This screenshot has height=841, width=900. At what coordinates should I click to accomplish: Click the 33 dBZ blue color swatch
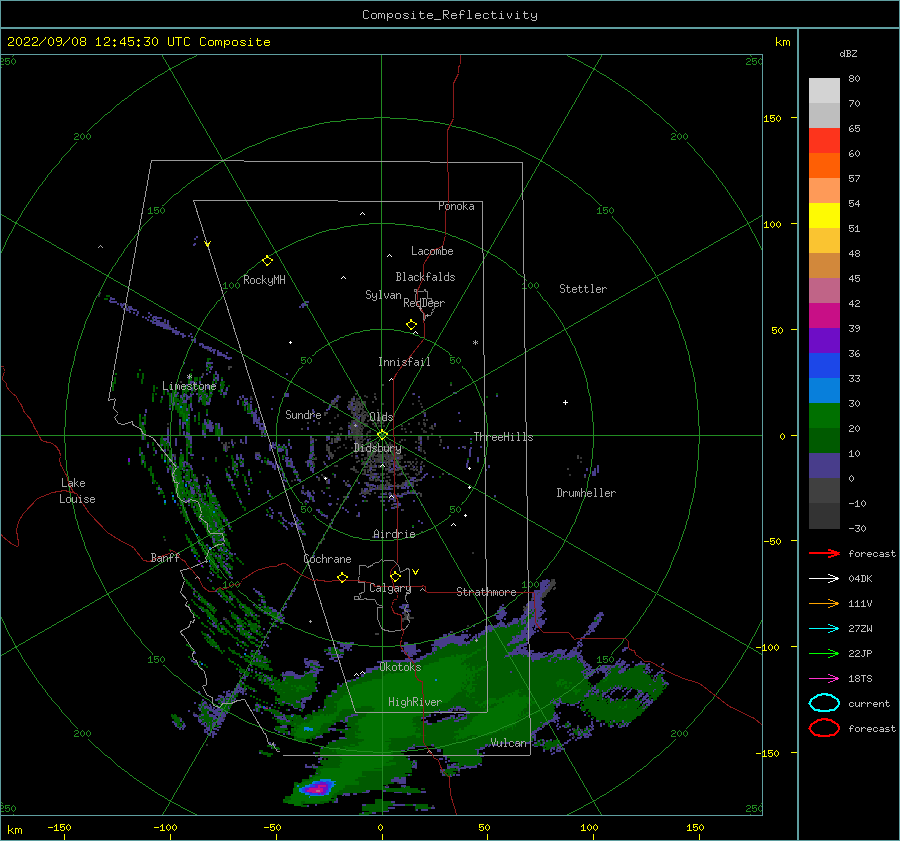pyautogui.click(x=824, y=390)
